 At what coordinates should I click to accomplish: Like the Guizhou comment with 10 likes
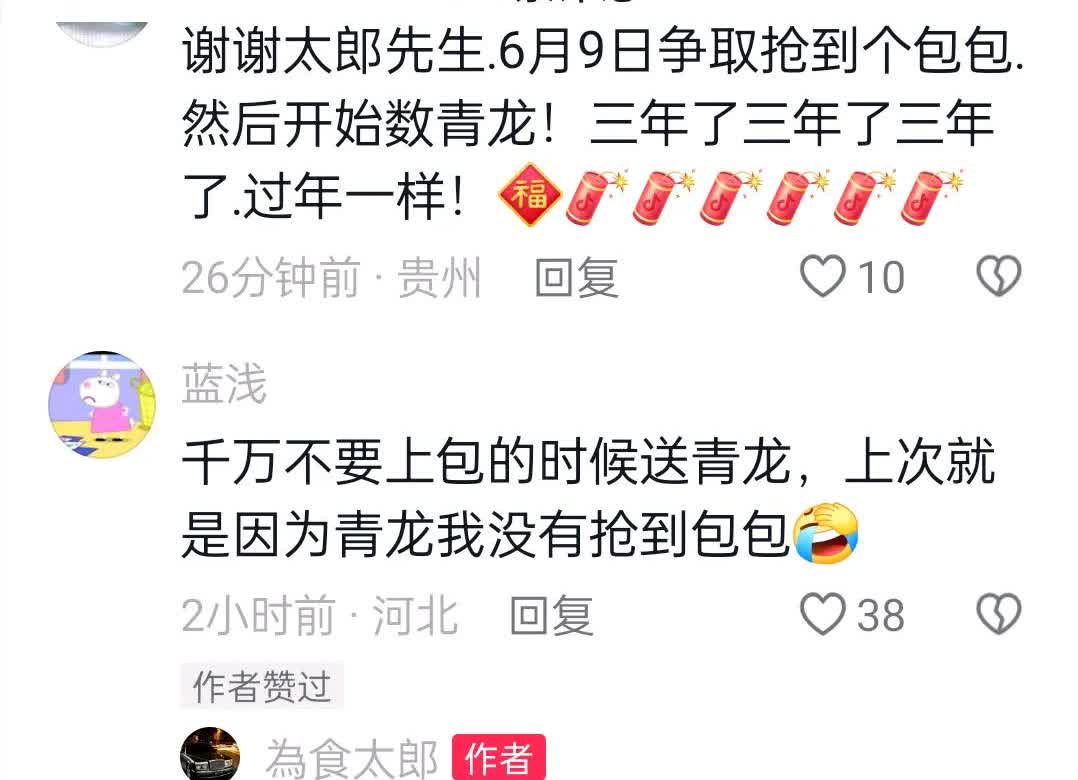(x=822, y=276)
